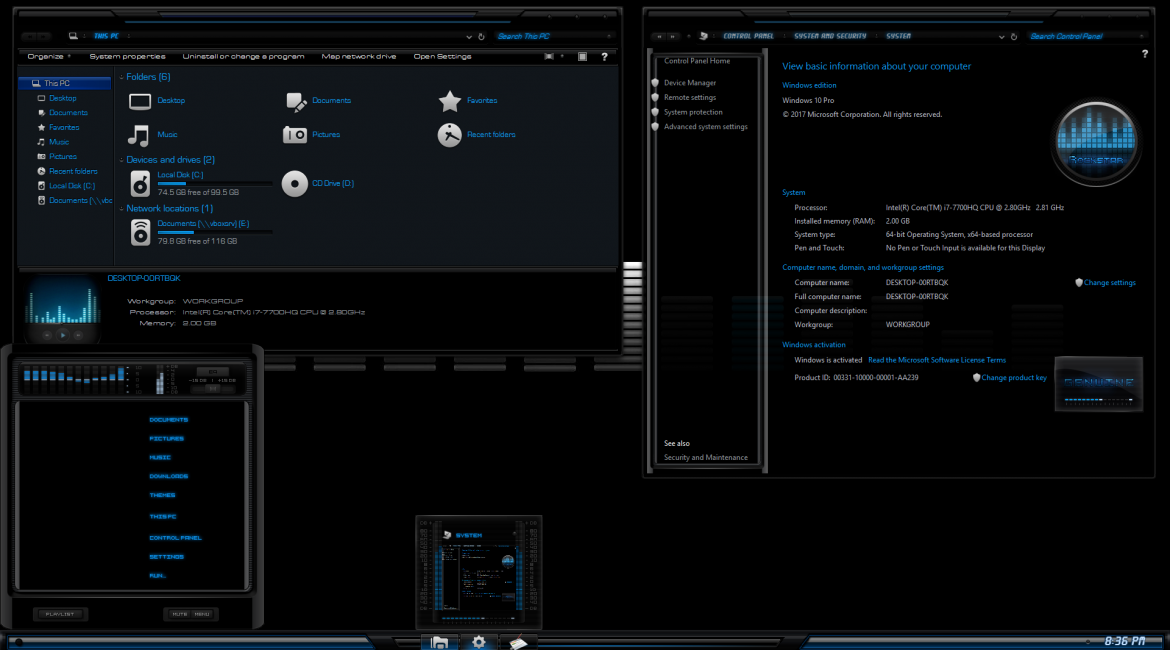Viewport: 1170px width, 650px height.
Task: Click the System protection shield icon
Action: tap(655, 112)
